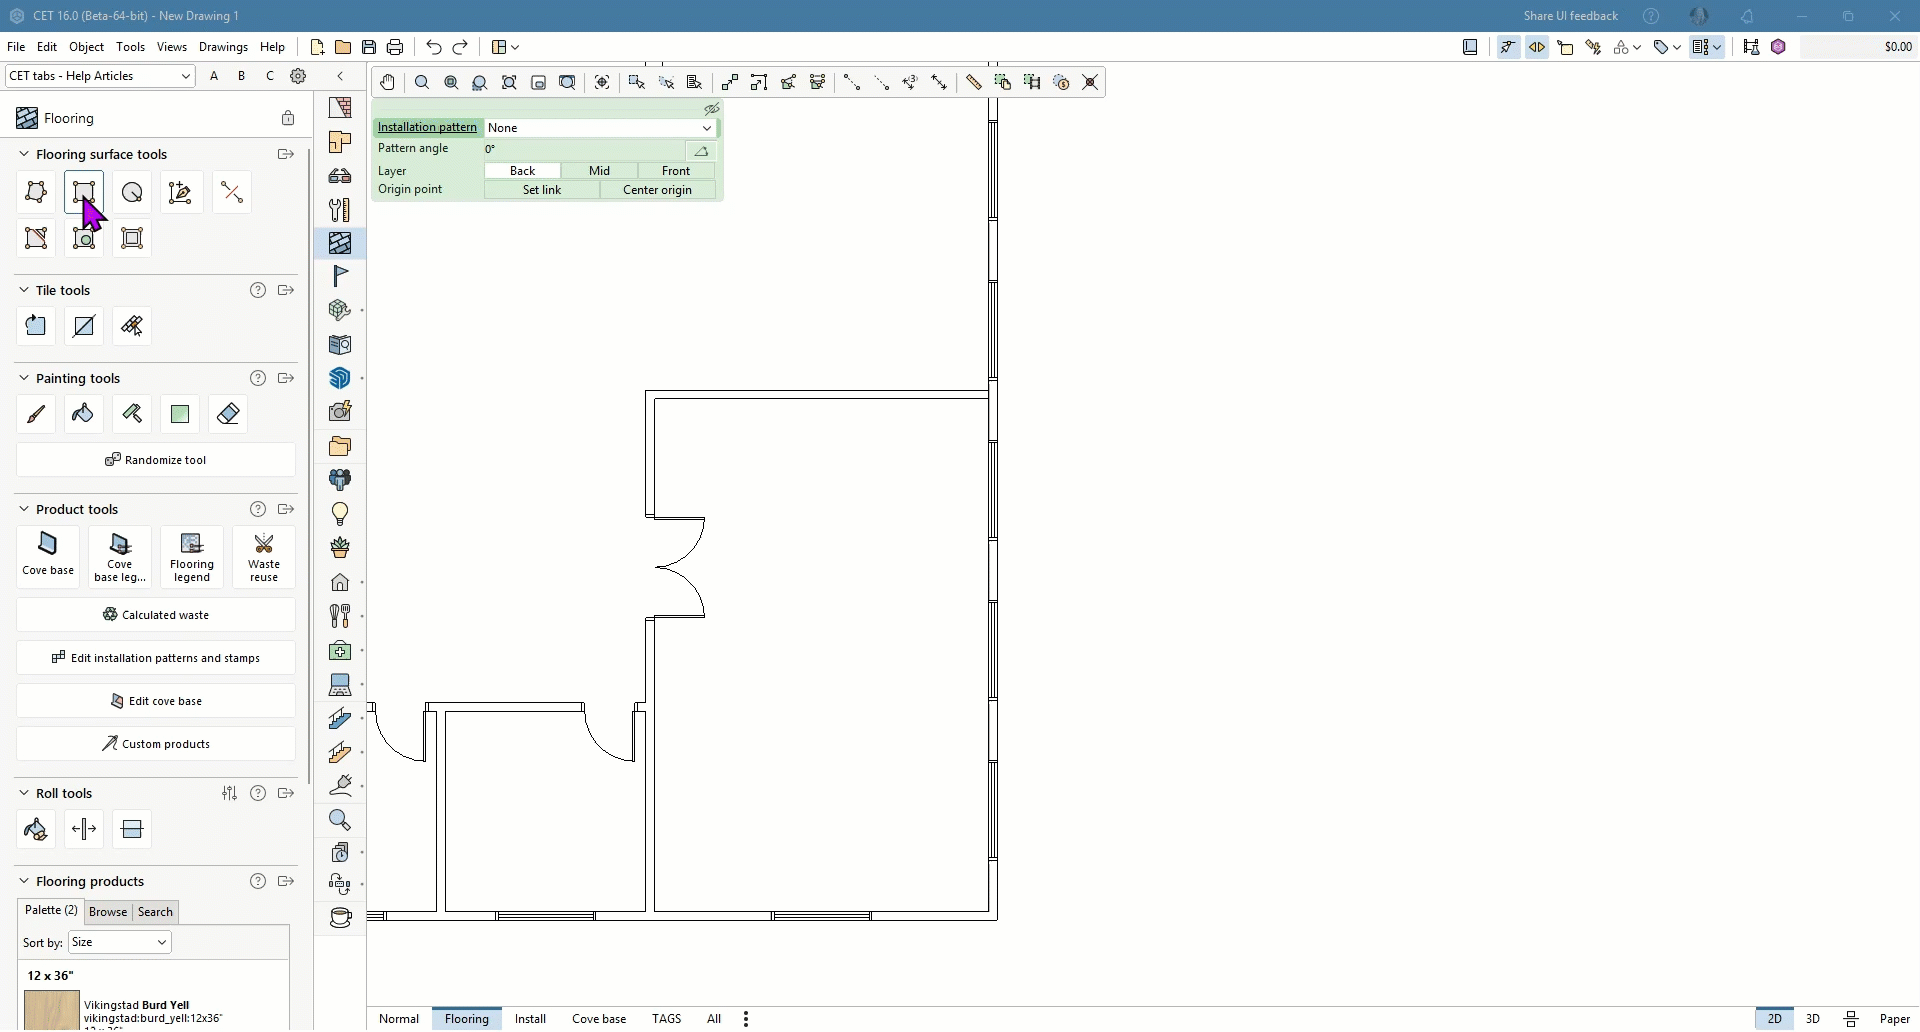Open the Drawings menu
The height and width of the screenshot is (1032, 1920).
click(x=223, y=47)
